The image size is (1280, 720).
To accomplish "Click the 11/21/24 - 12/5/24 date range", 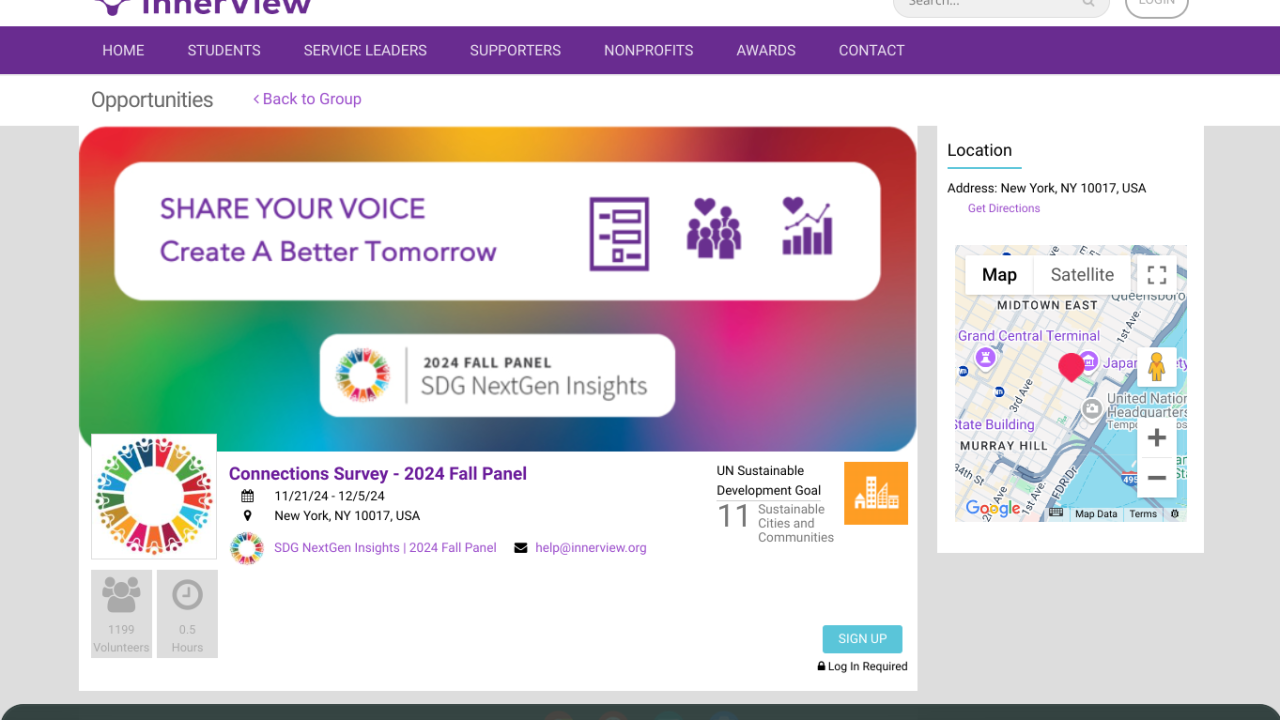I will (x=330, y=496).
